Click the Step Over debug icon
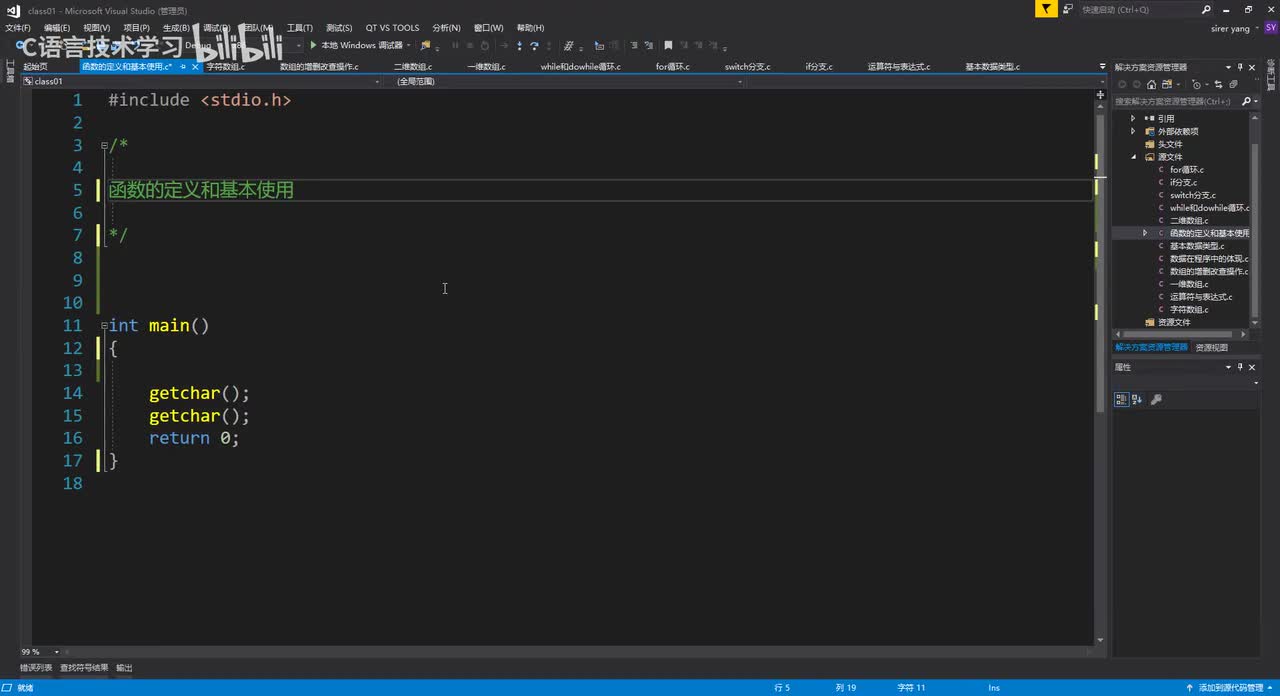 click(x=534, y=45)
